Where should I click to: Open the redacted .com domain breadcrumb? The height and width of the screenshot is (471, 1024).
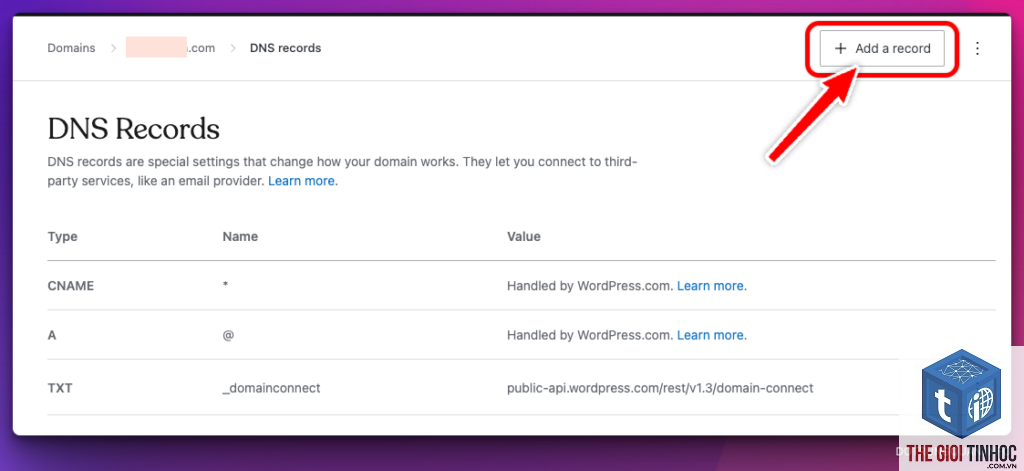pyautogui.click(x=170, y=48)
